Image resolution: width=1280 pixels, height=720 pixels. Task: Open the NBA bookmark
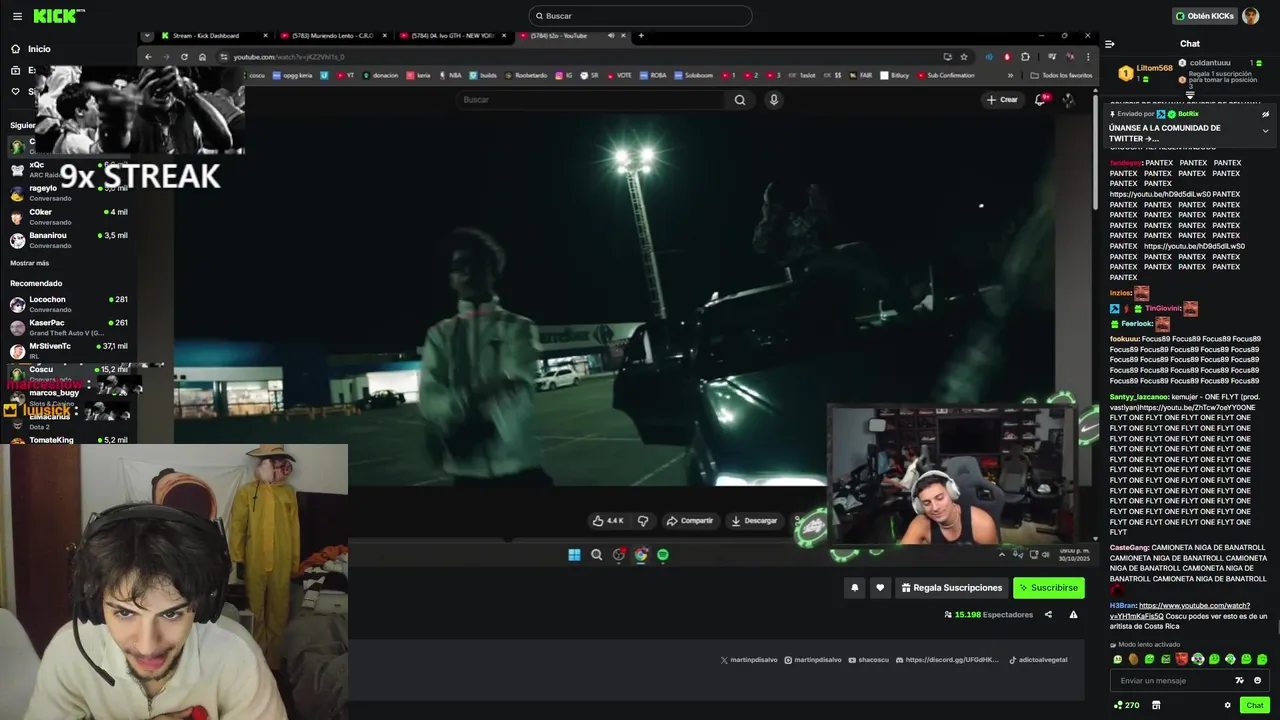[450, 75]
